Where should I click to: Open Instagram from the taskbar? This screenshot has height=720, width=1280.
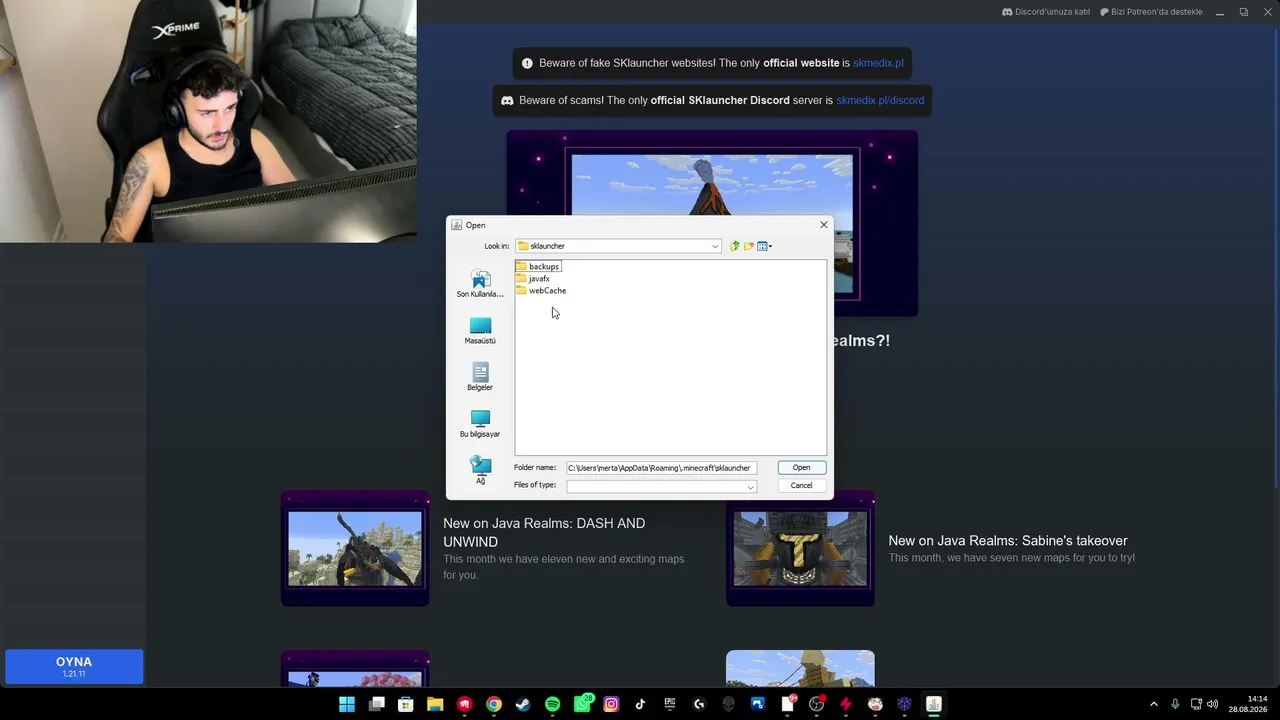click(x=611, y=704)
